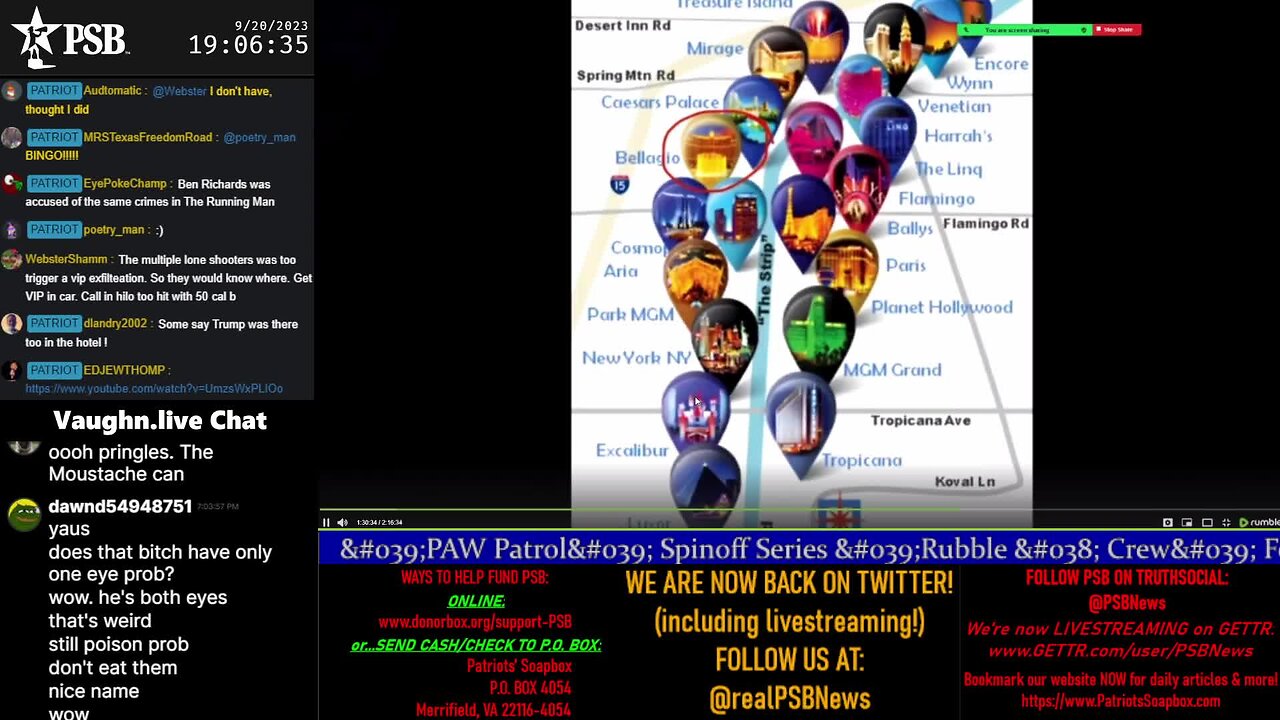The height and width of the screenshot is (720, 1280).
Task: Click the Merrifield, VA 22116-4054 address
Action: 494,710
